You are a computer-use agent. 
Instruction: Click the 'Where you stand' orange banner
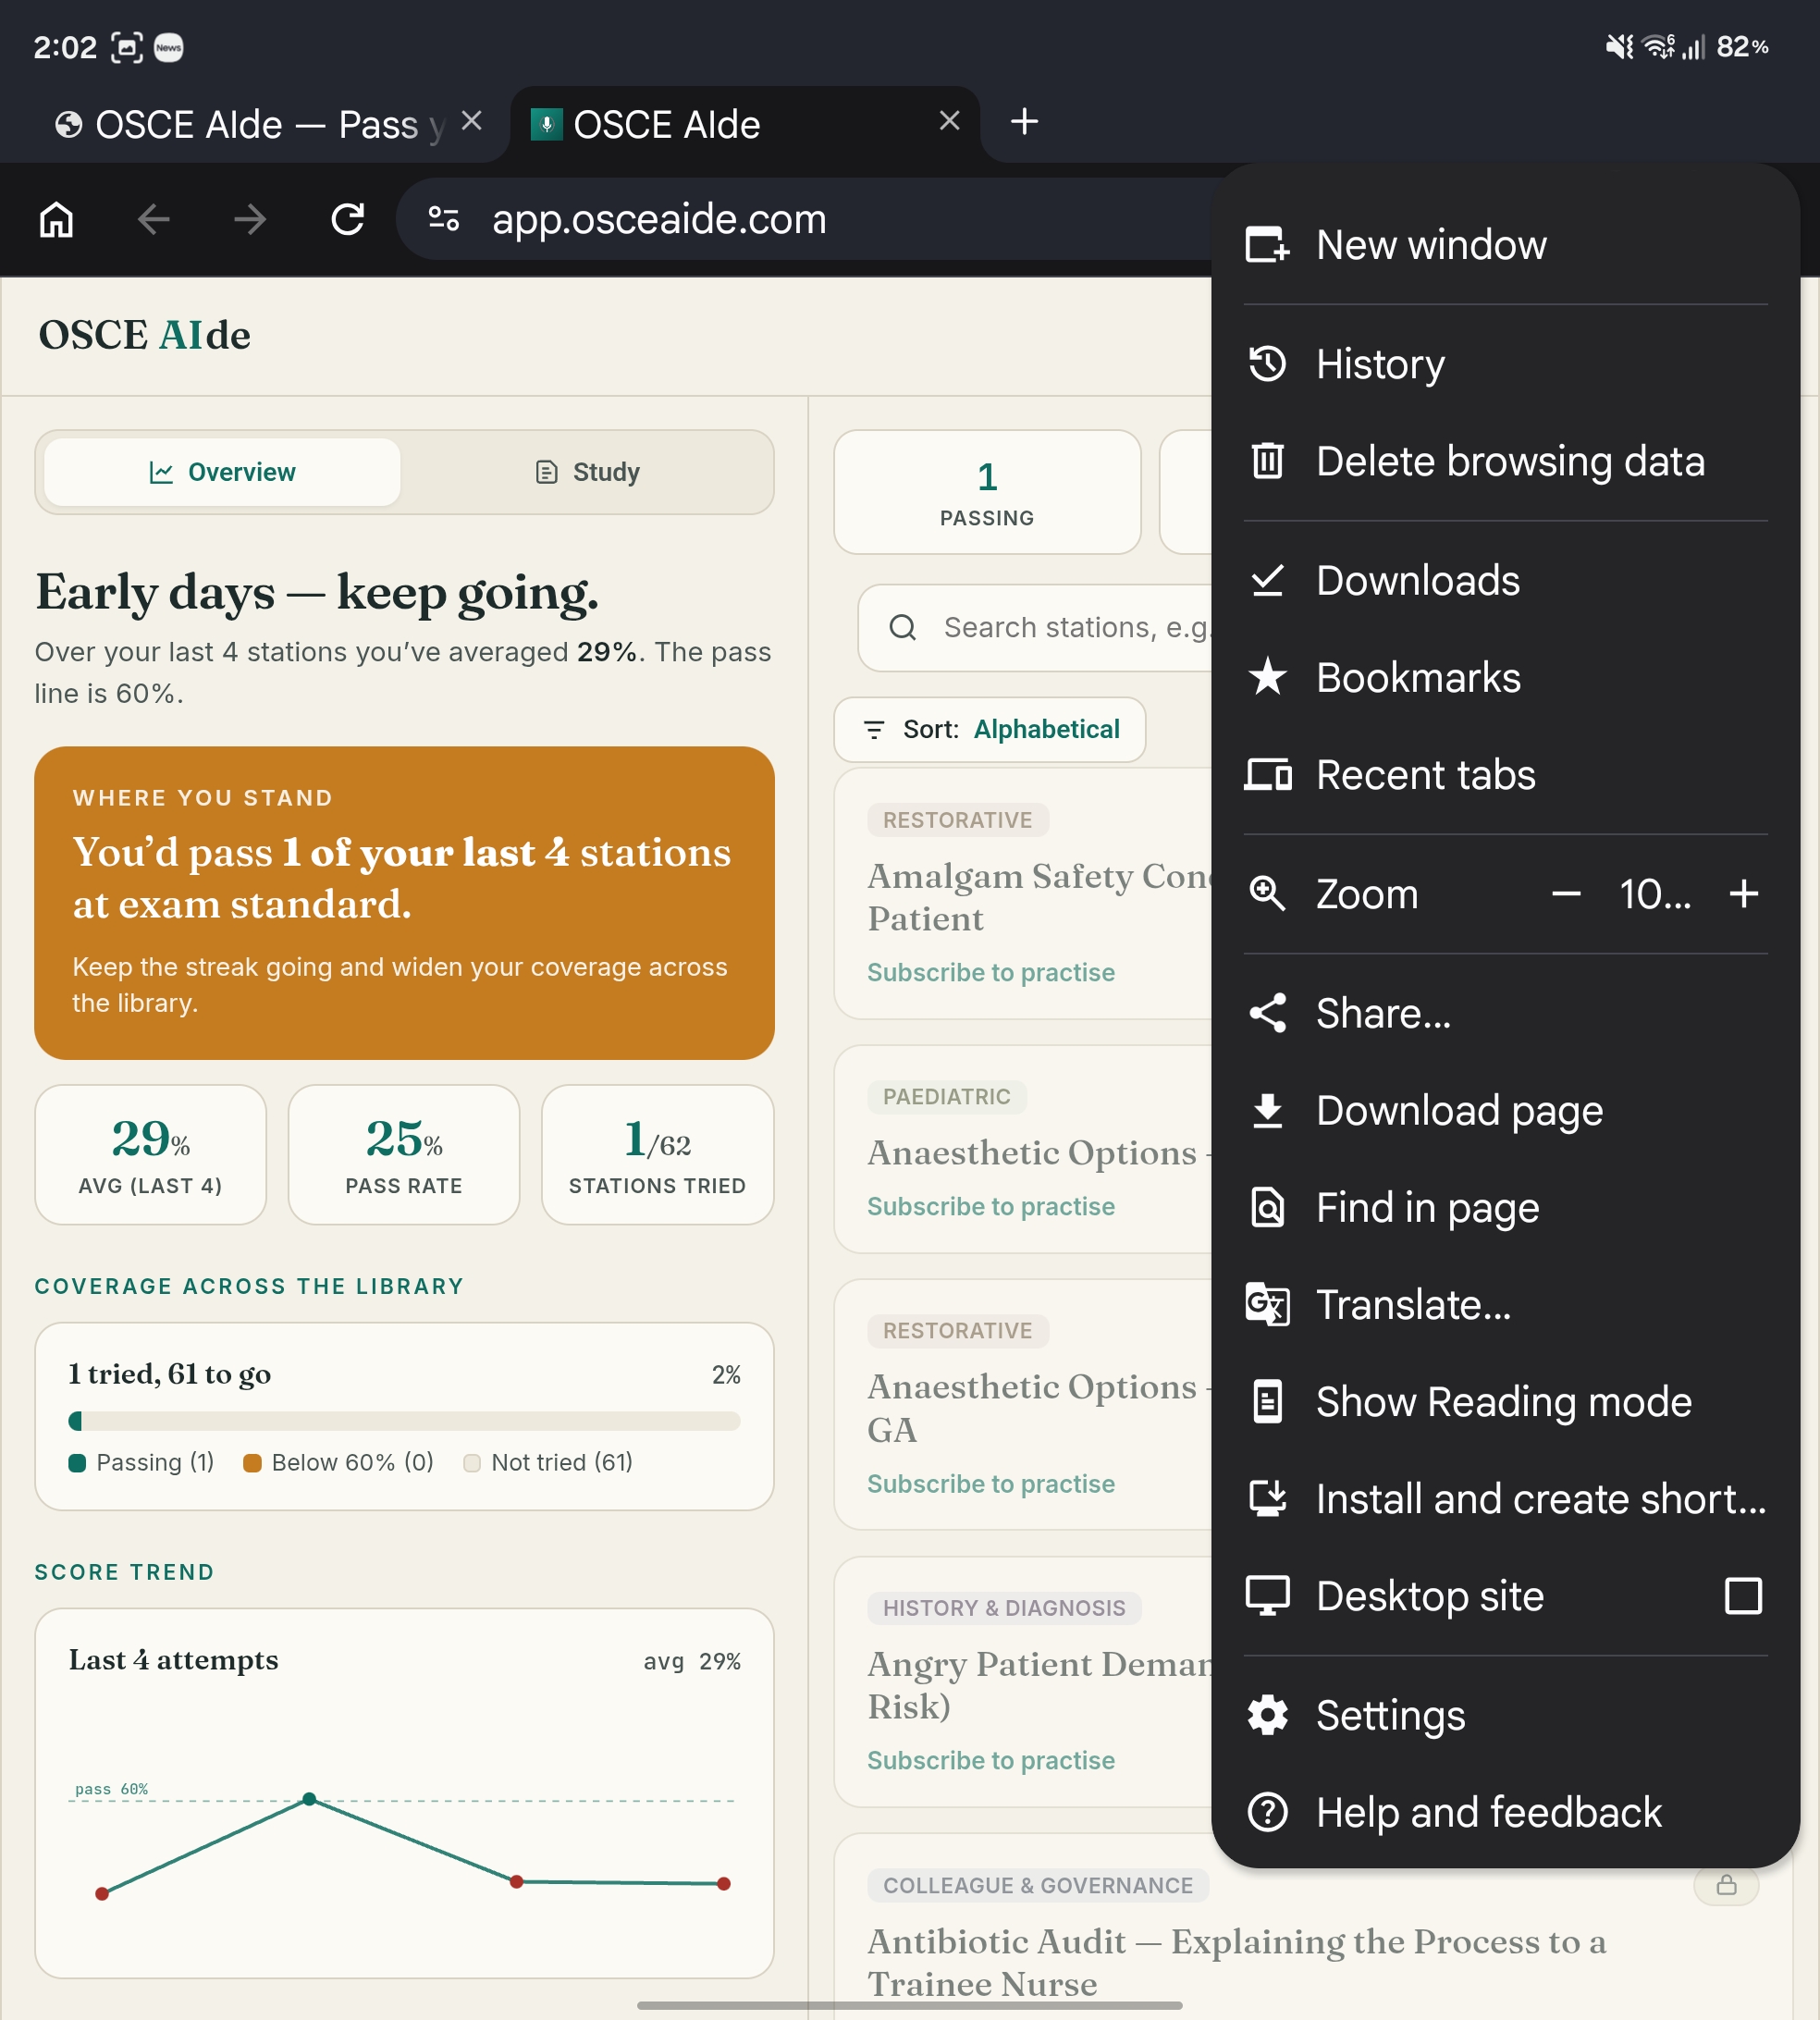coord(404,903)
